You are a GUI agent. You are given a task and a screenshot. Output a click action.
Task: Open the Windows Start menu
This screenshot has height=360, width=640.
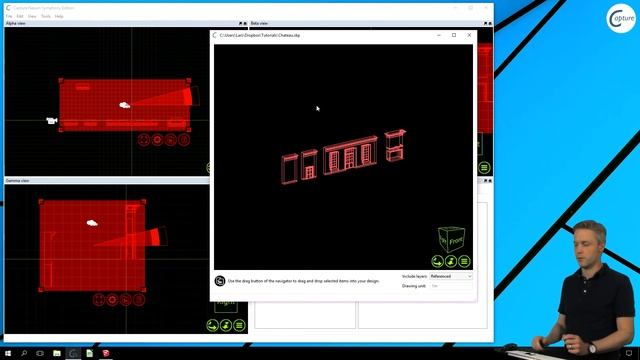(x=8, y=353)
